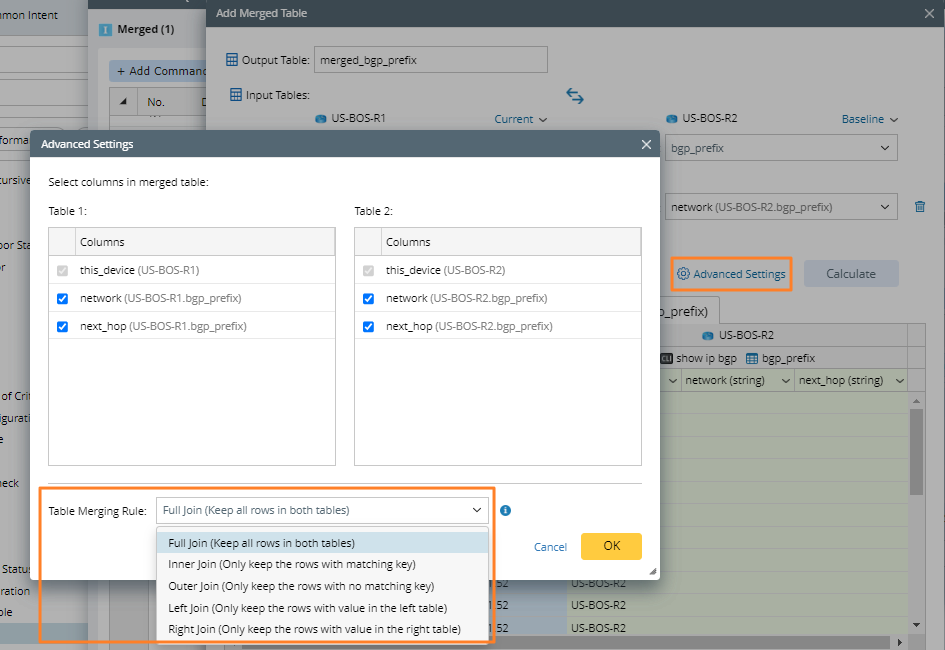
Task: Click the bgp_prefix table icon under US-BOS-R2
Action: tap(752, 358)
